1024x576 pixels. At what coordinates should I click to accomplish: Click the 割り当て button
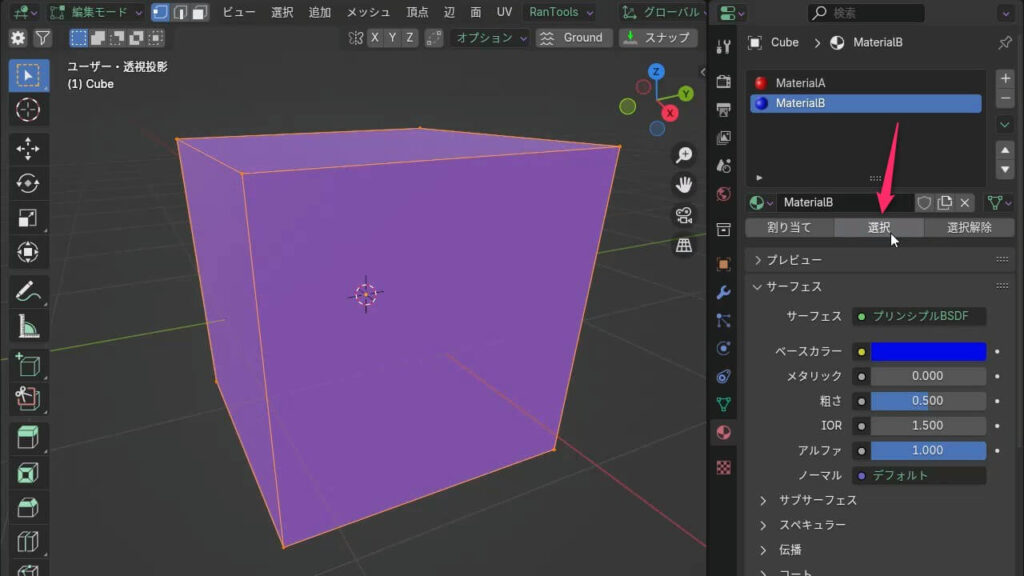[x=790, y=227]
